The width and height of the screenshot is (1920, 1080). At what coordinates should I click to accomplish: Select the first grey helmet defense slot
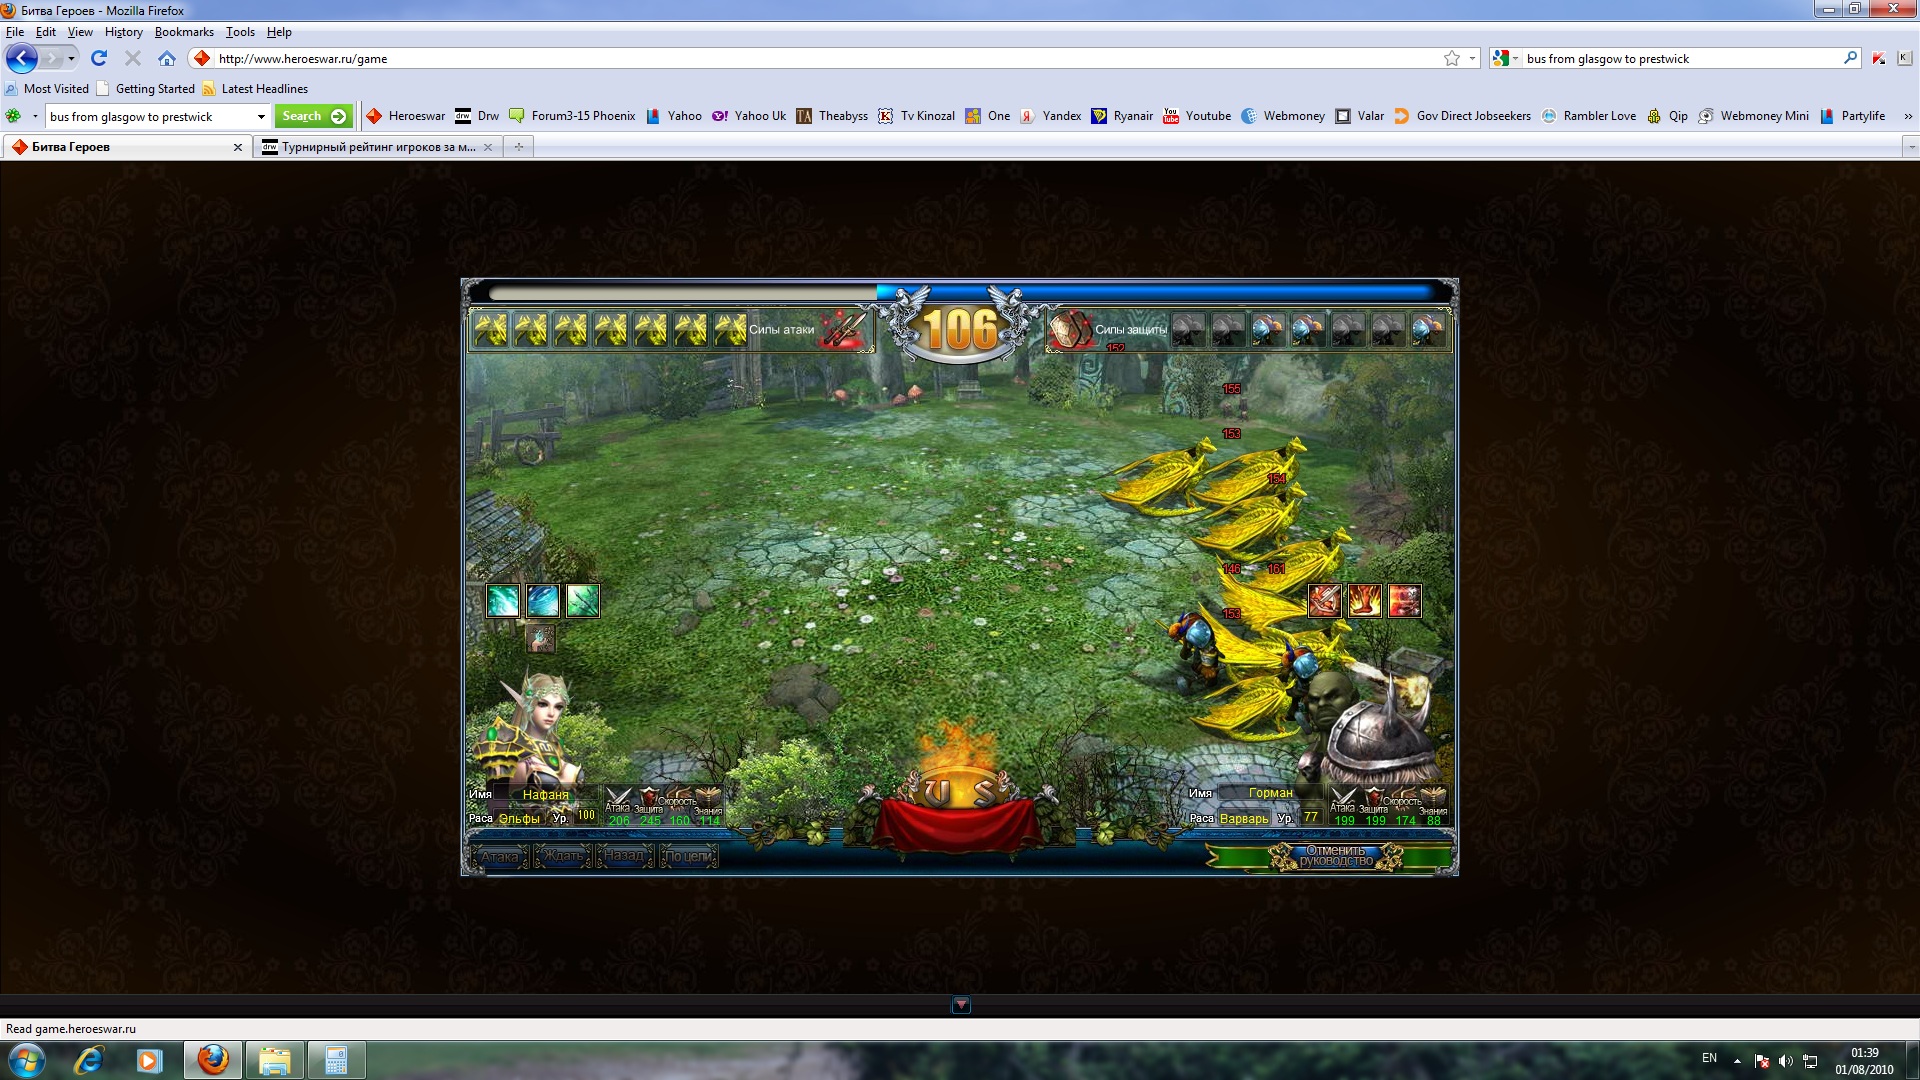[x=1189, y=330]
